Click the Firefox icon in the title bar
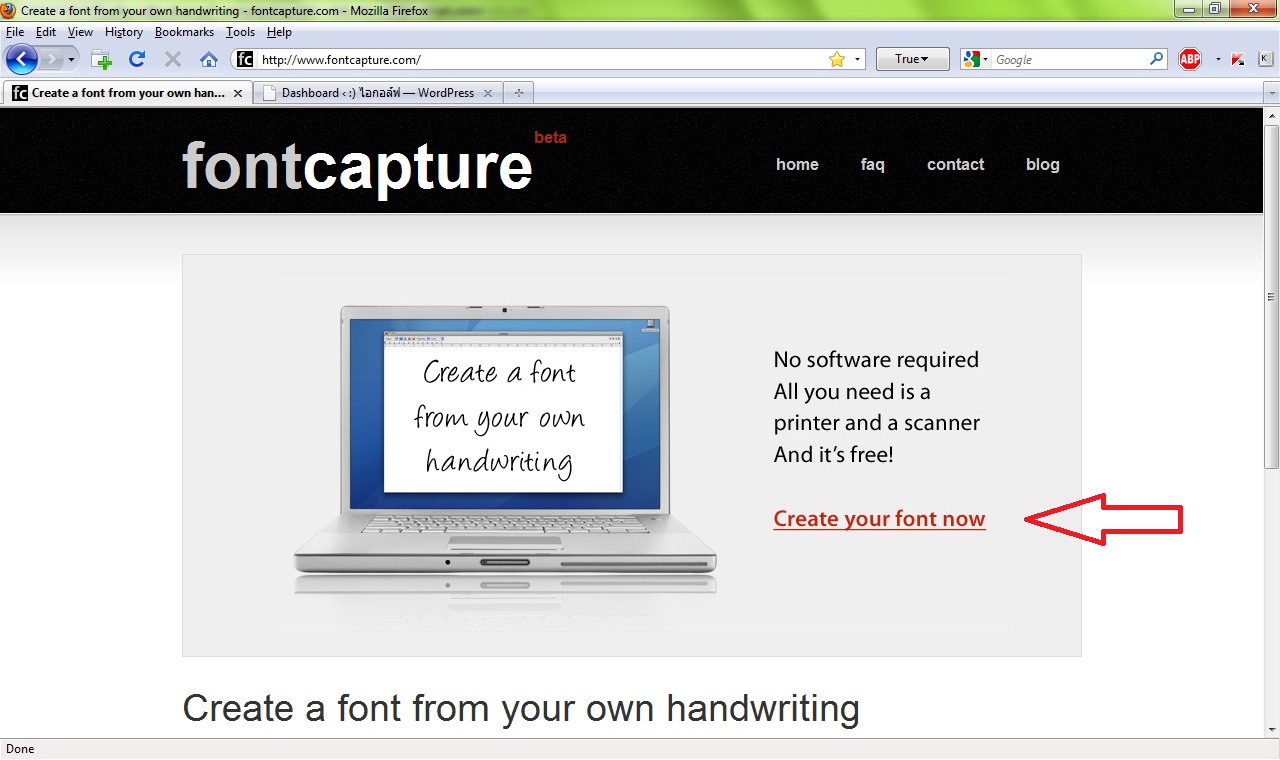This screenshot has height=760, width=1280. 9,10
